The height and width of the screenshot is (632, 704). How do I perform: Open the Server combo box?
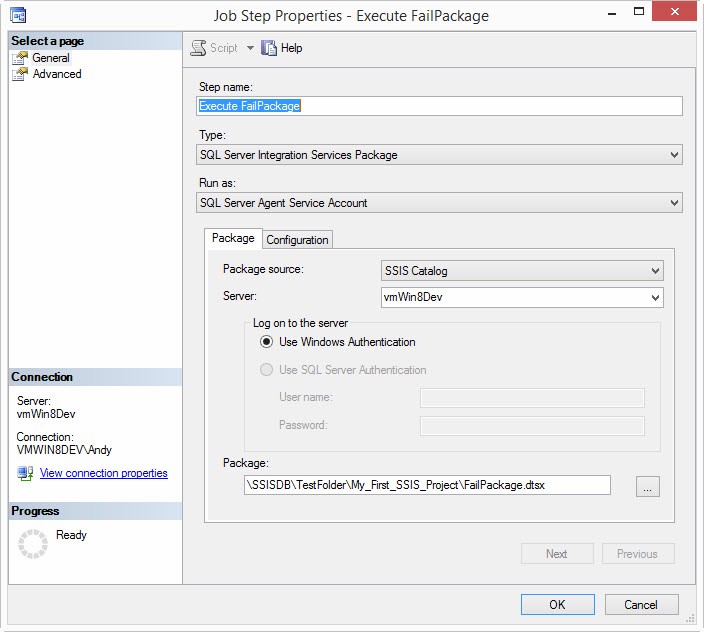coord(655,297)
